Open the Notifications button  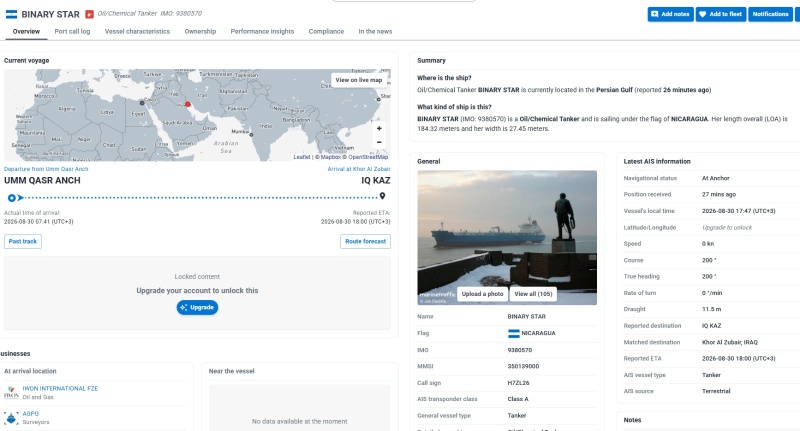tap(770, 14)
